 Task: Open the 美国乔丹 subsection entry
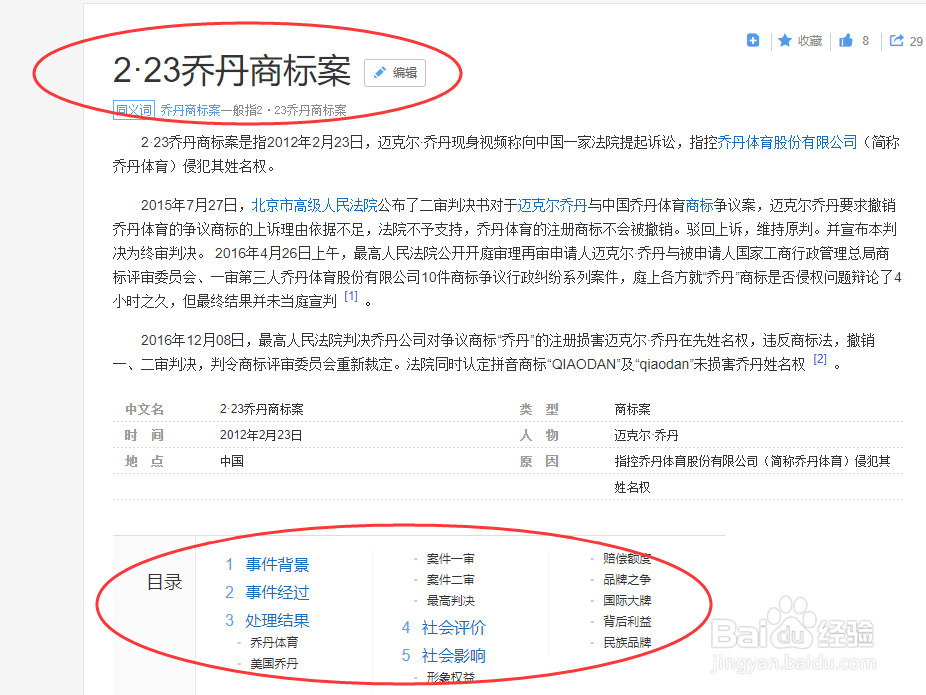pos(274,664)
